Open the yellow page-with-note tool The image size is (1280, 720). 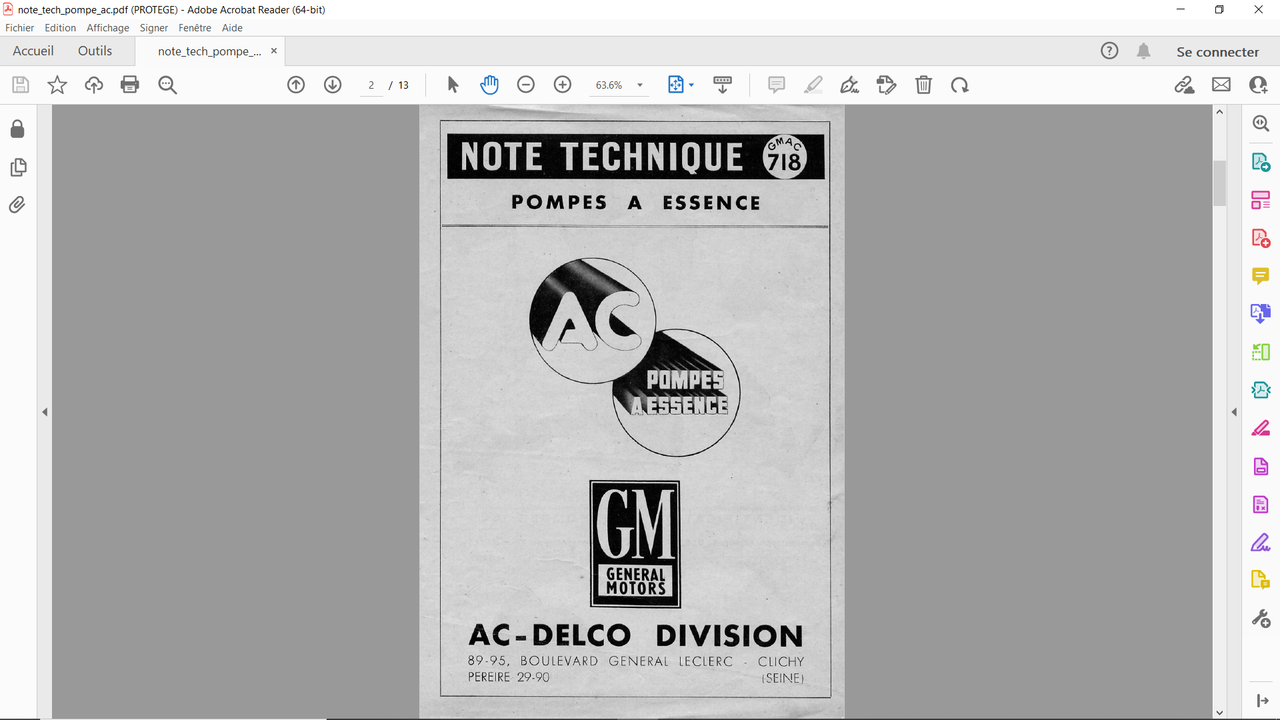(x=1260, y=580)
